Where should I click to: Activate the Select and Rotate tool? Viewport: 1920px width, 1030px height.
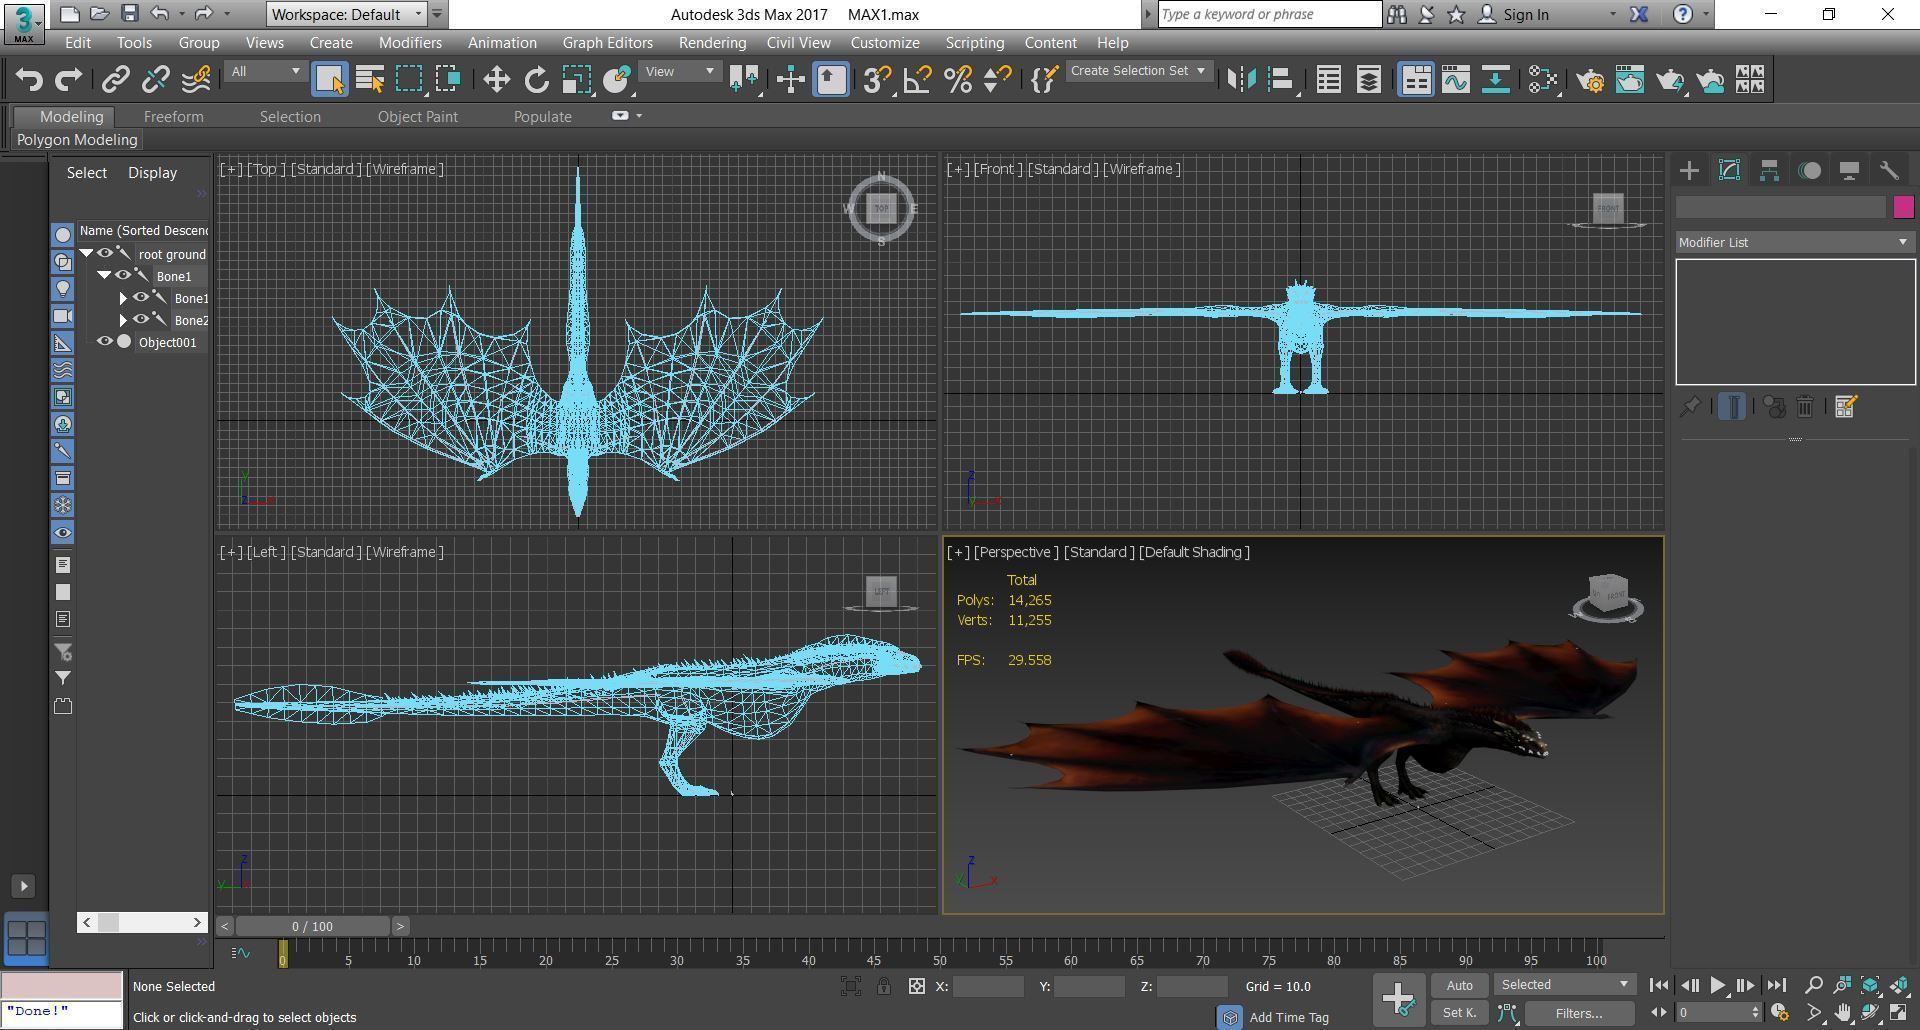pos(537,79)
